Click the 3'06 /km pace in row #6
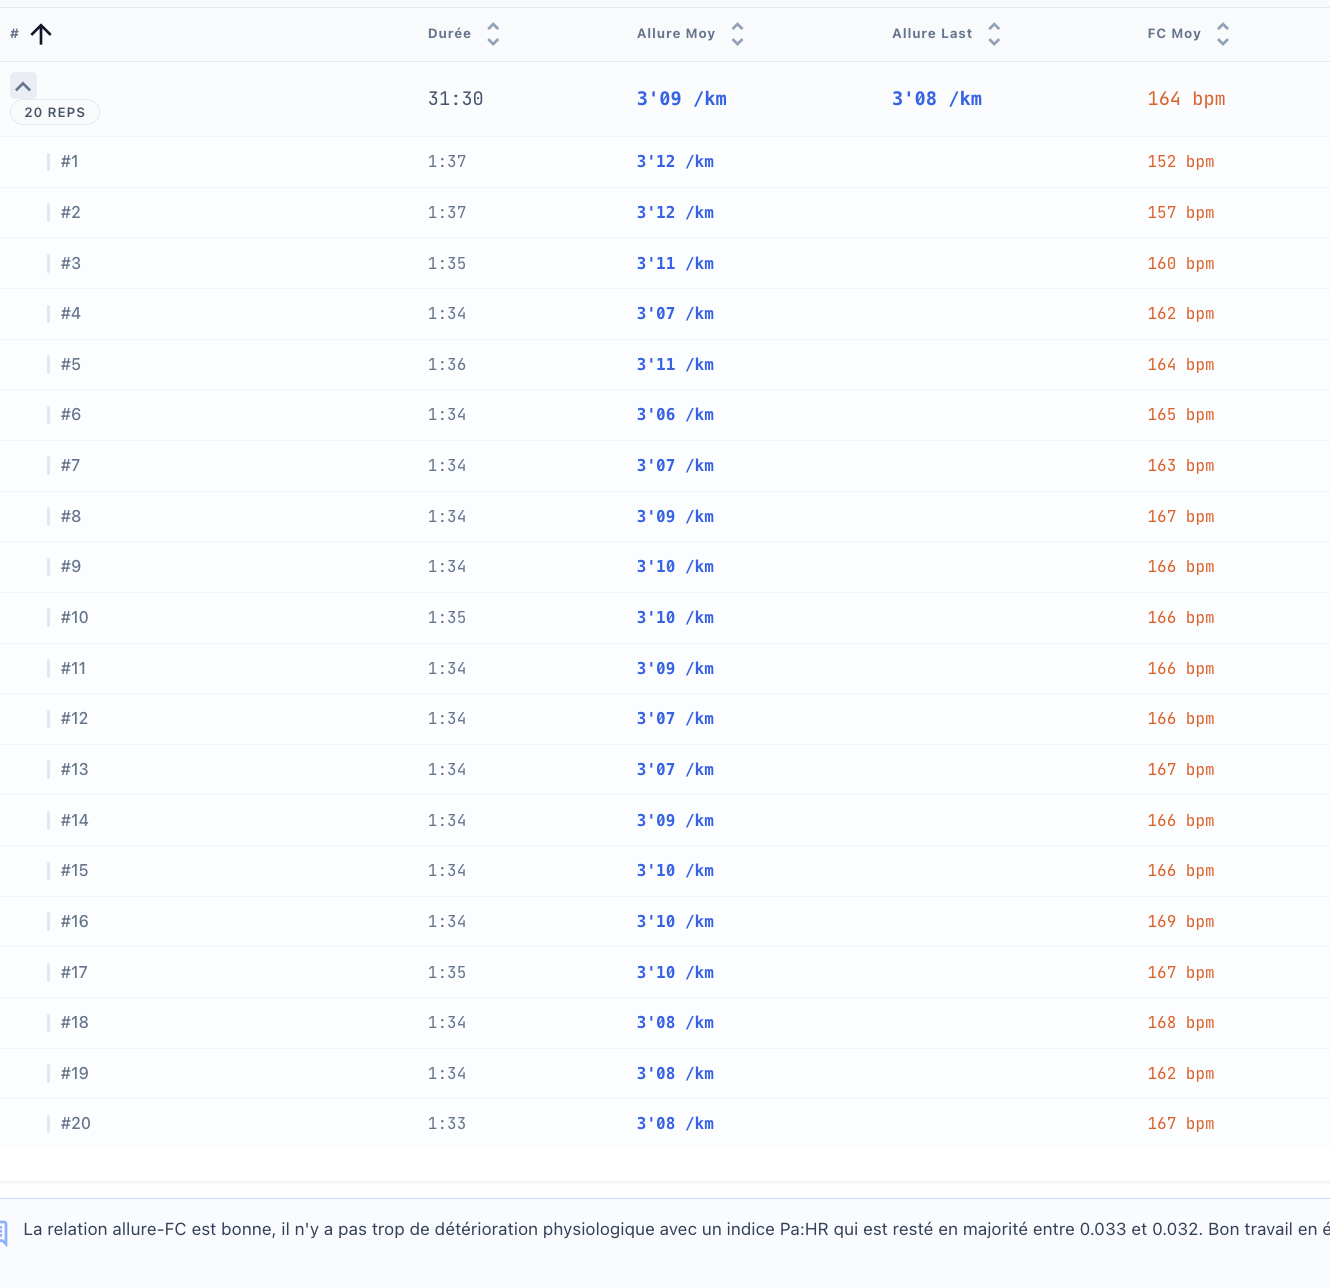Image resolution: width=1330 pixels, height=1288 pixels. [x=675, y=415]
